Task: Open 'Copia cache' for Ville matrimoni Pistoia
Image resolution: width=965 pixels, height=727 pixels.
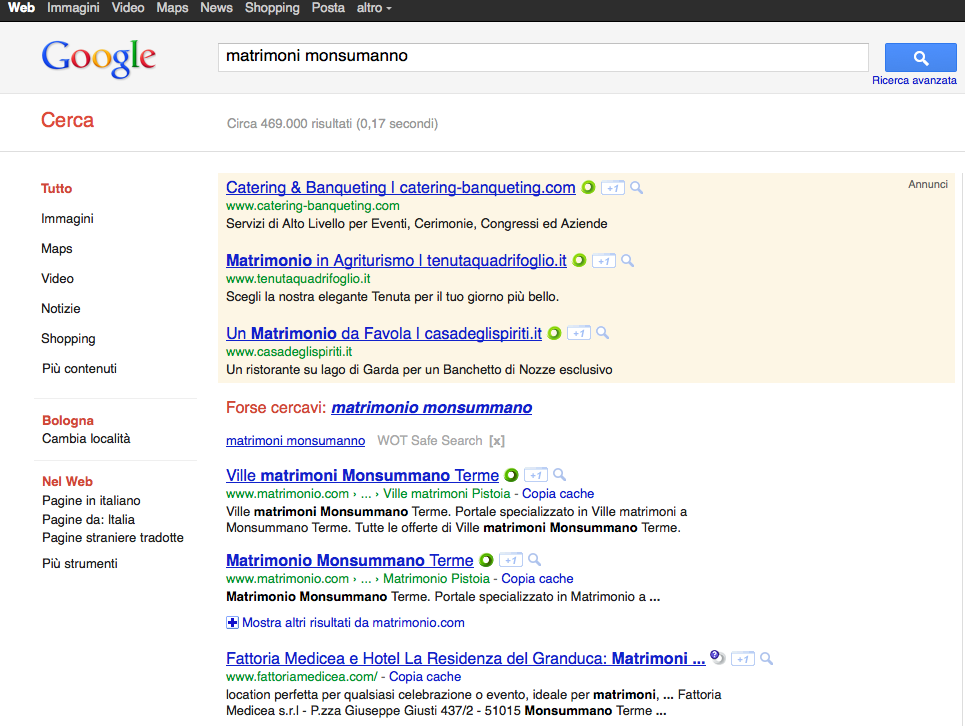Action: tap(558, 494)
